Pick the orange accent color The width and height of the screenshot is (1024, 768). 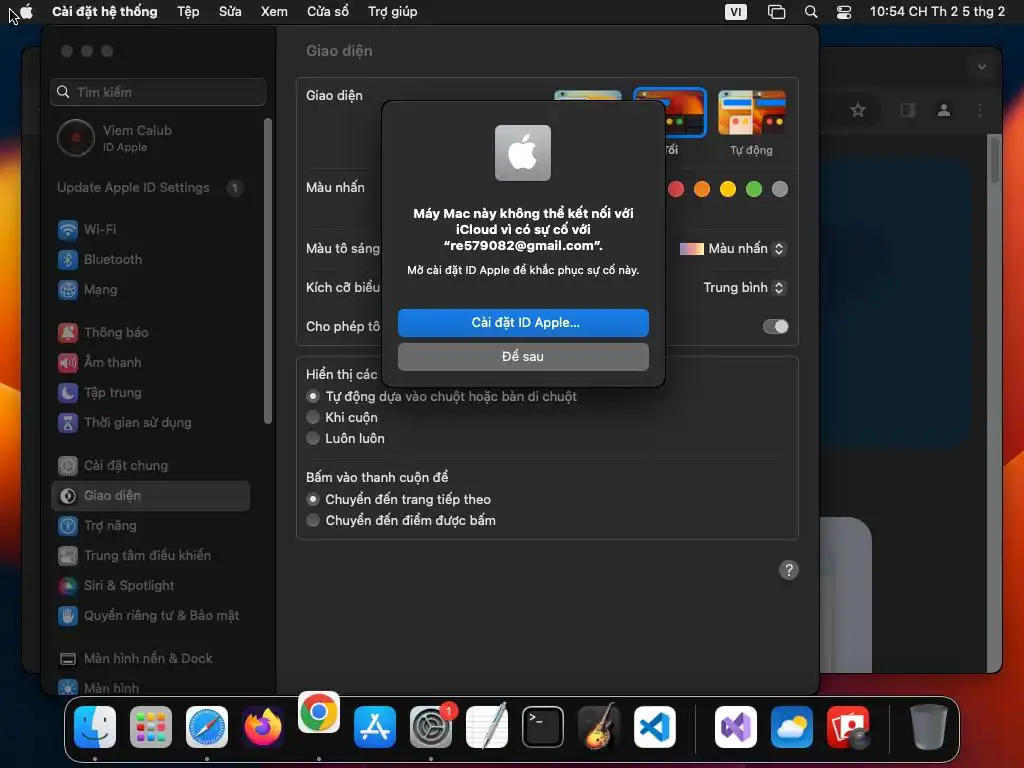[702, 189]
